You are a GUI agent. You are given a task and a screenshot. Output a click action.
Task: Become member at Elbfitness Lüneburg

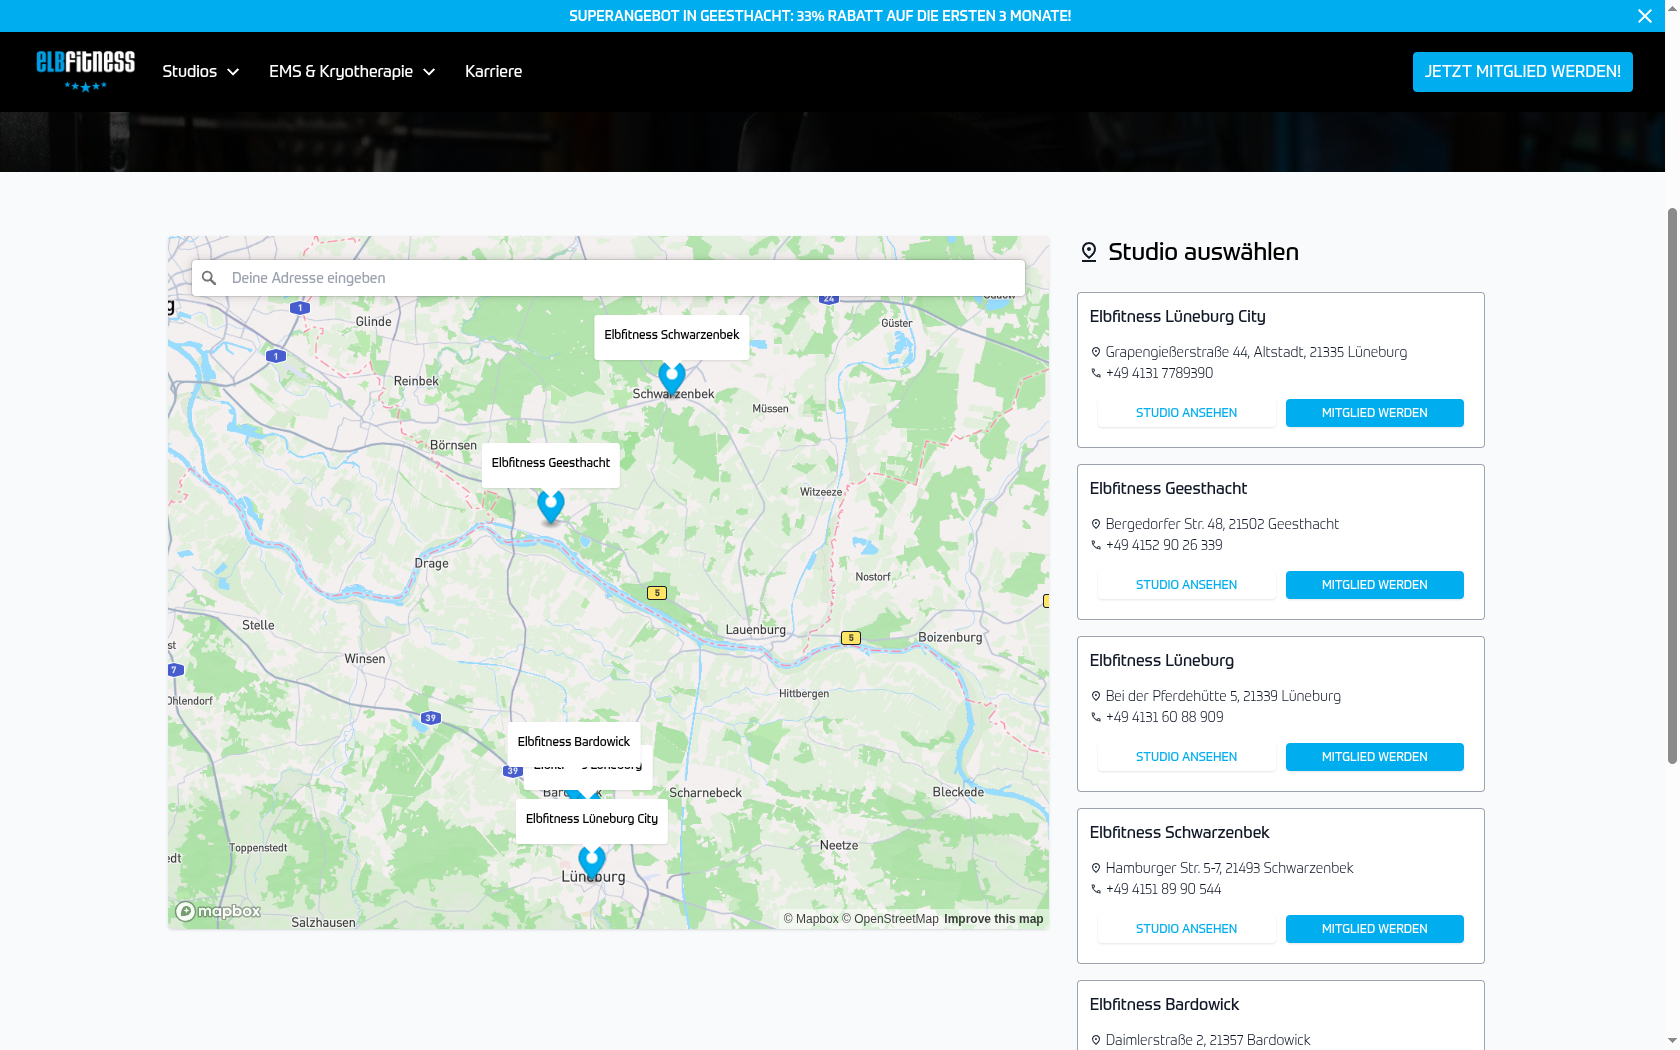point(1375,757)
